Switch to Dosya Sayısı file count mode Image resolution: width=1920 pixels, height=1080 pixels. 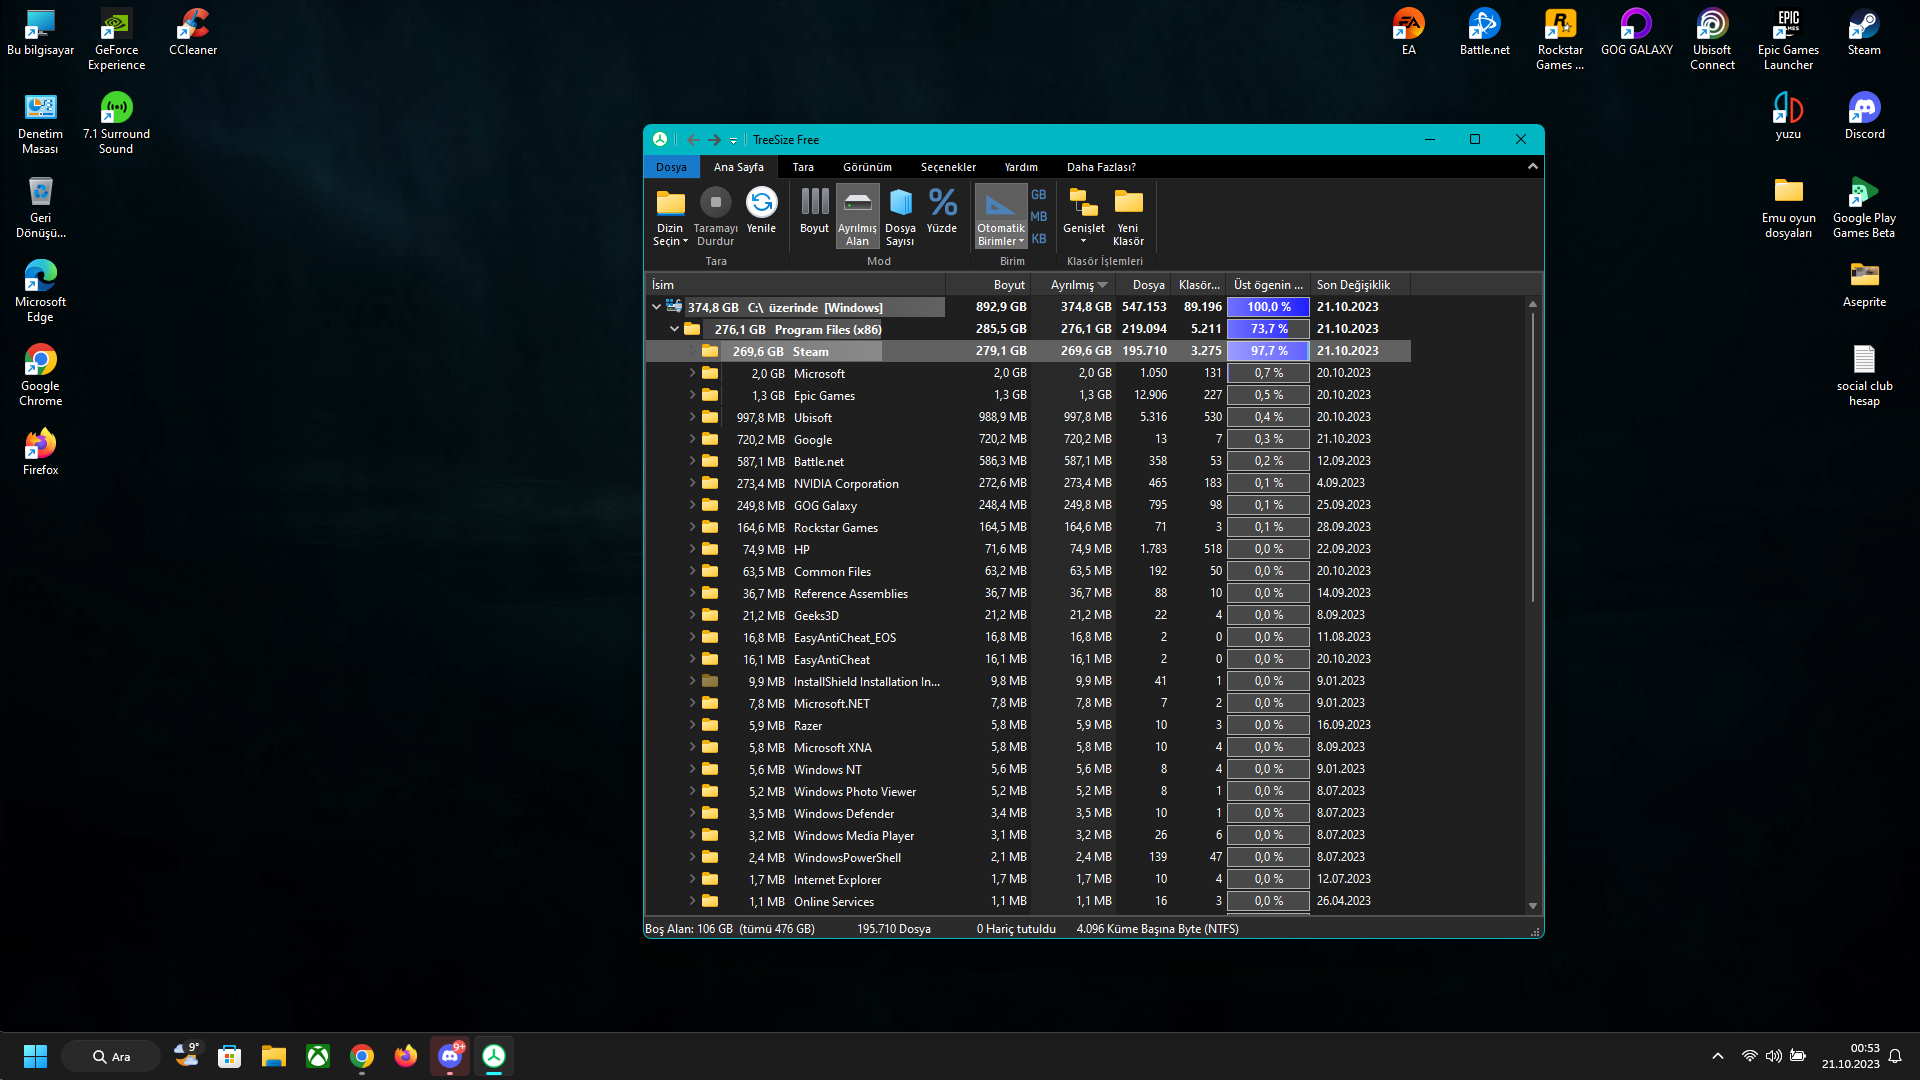(900, 204)
